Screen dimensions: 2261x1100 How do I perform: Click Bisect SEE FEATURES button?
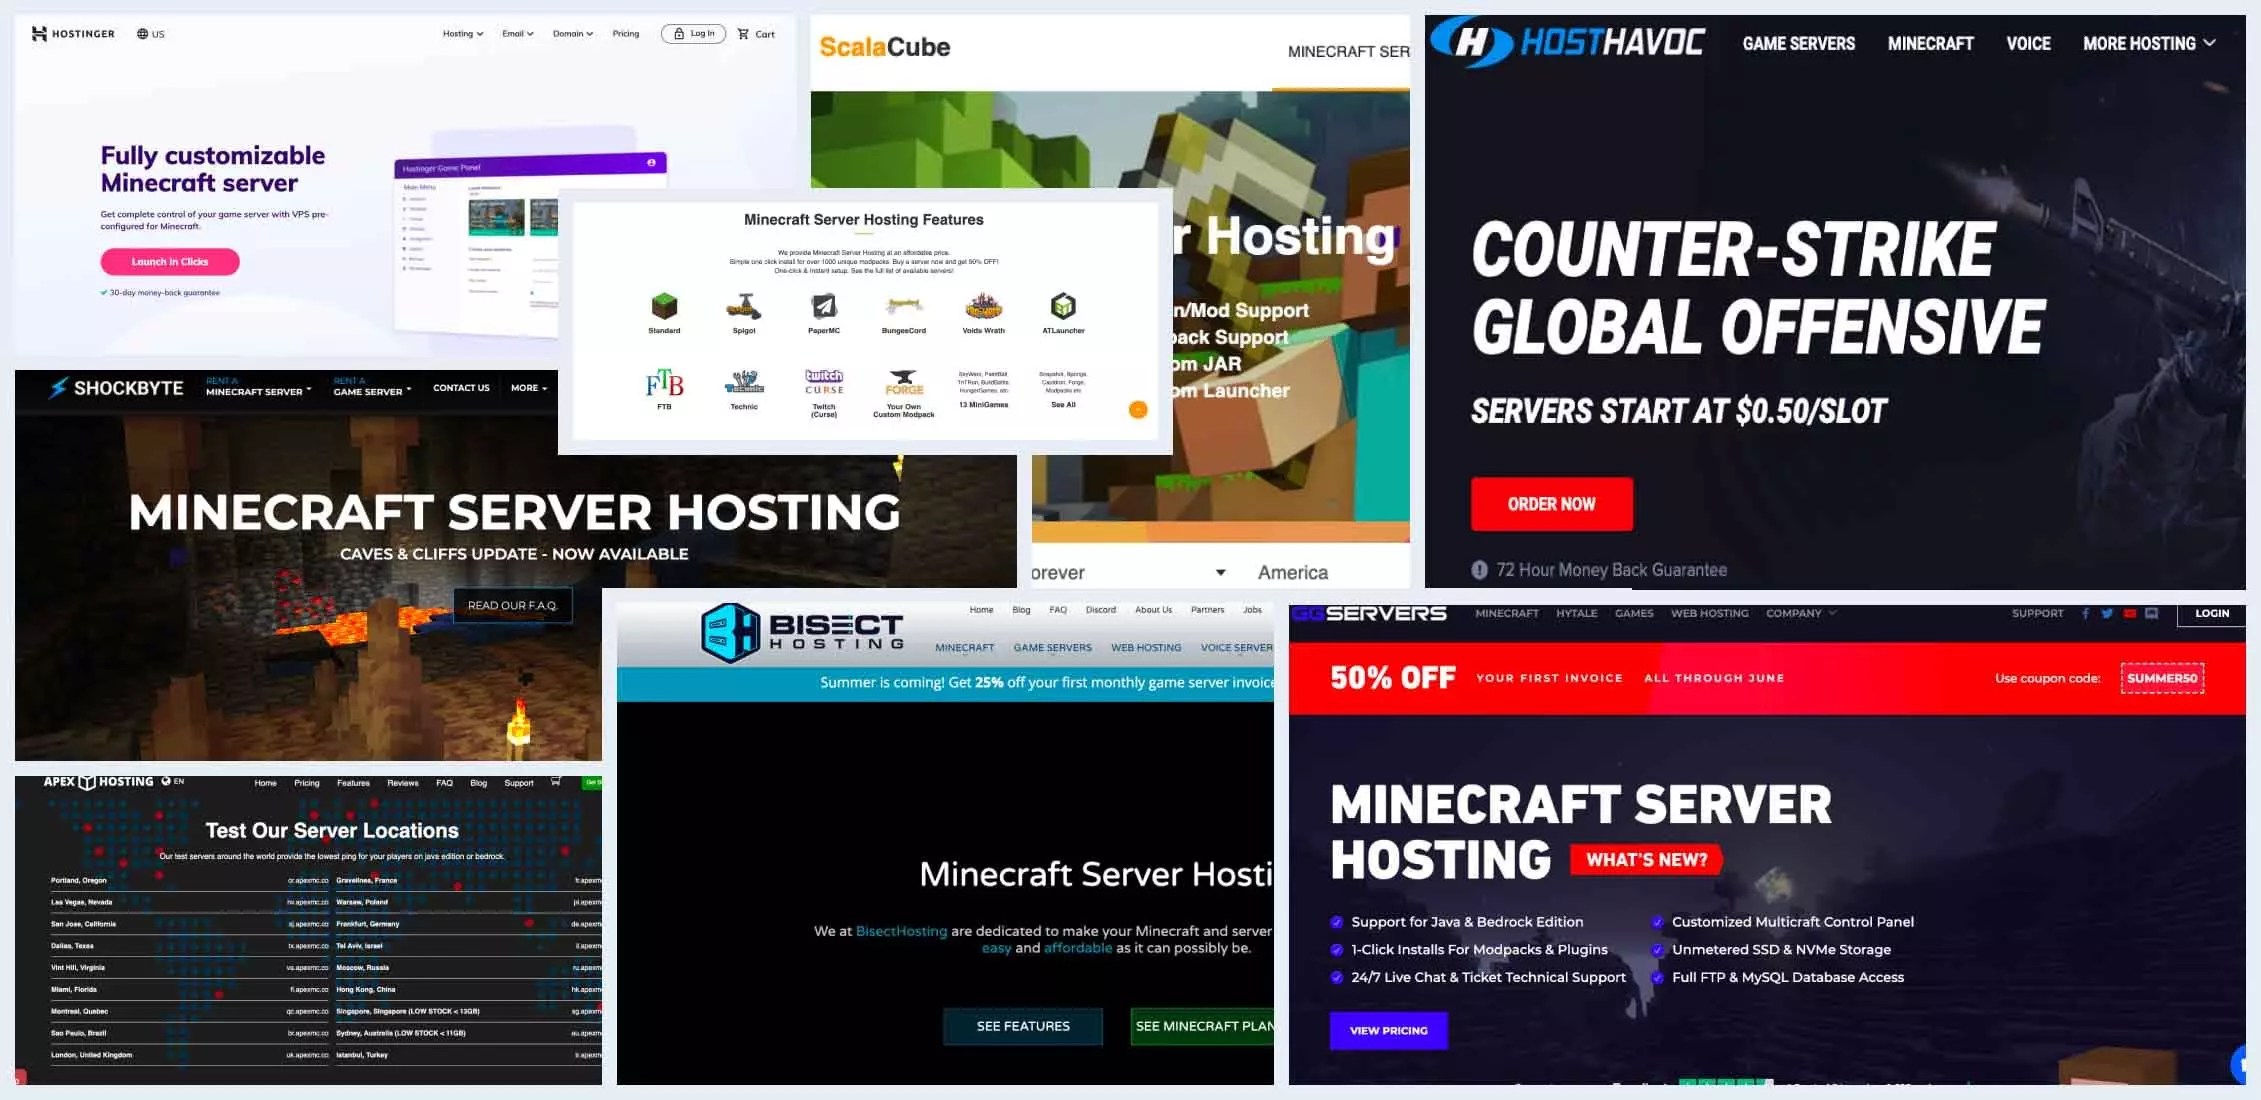coord(1023,1026)
